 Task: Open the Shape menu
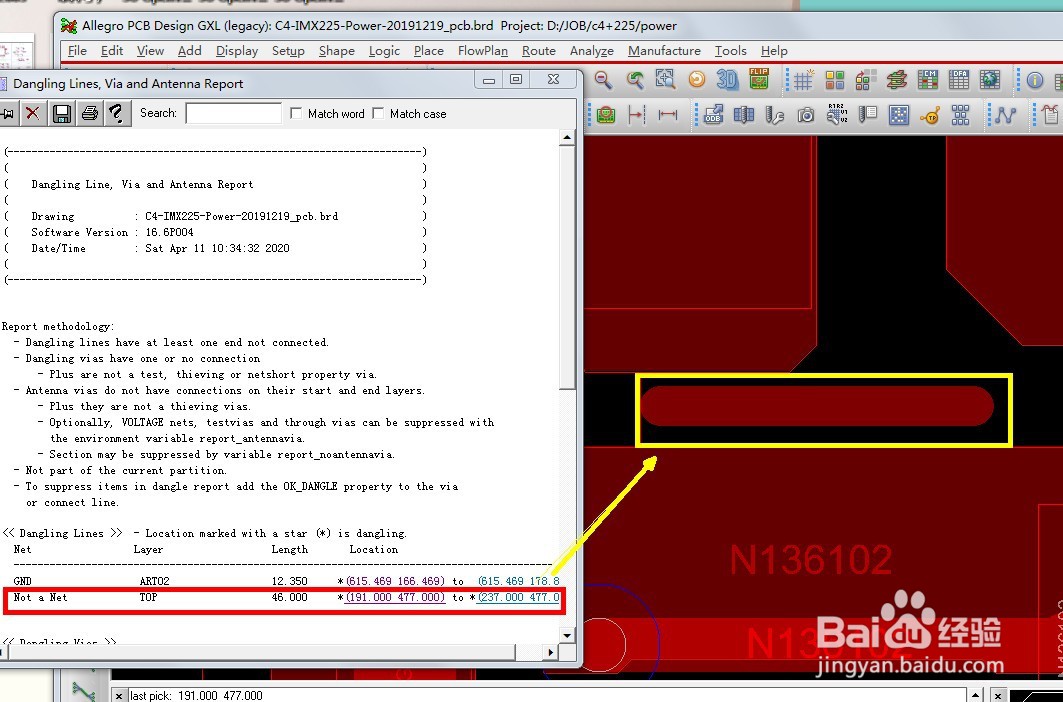click(x=337, y=51)
